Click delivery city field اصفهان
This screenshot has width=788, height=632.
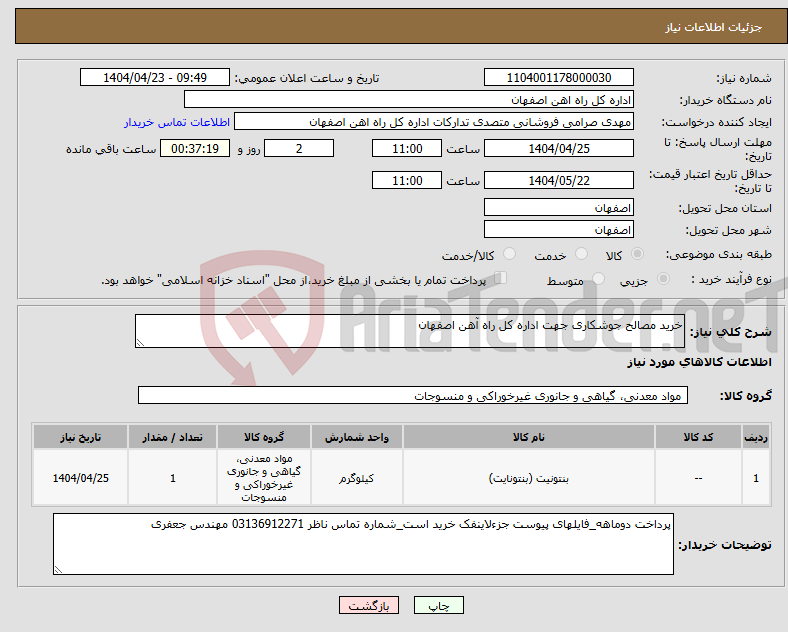(x=558, y=230)
